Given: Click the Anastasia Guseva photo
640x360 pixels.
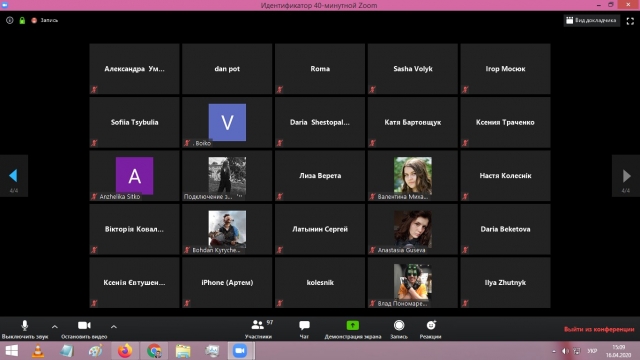Looking at the screenshot, I should click(x=413, y=229).
